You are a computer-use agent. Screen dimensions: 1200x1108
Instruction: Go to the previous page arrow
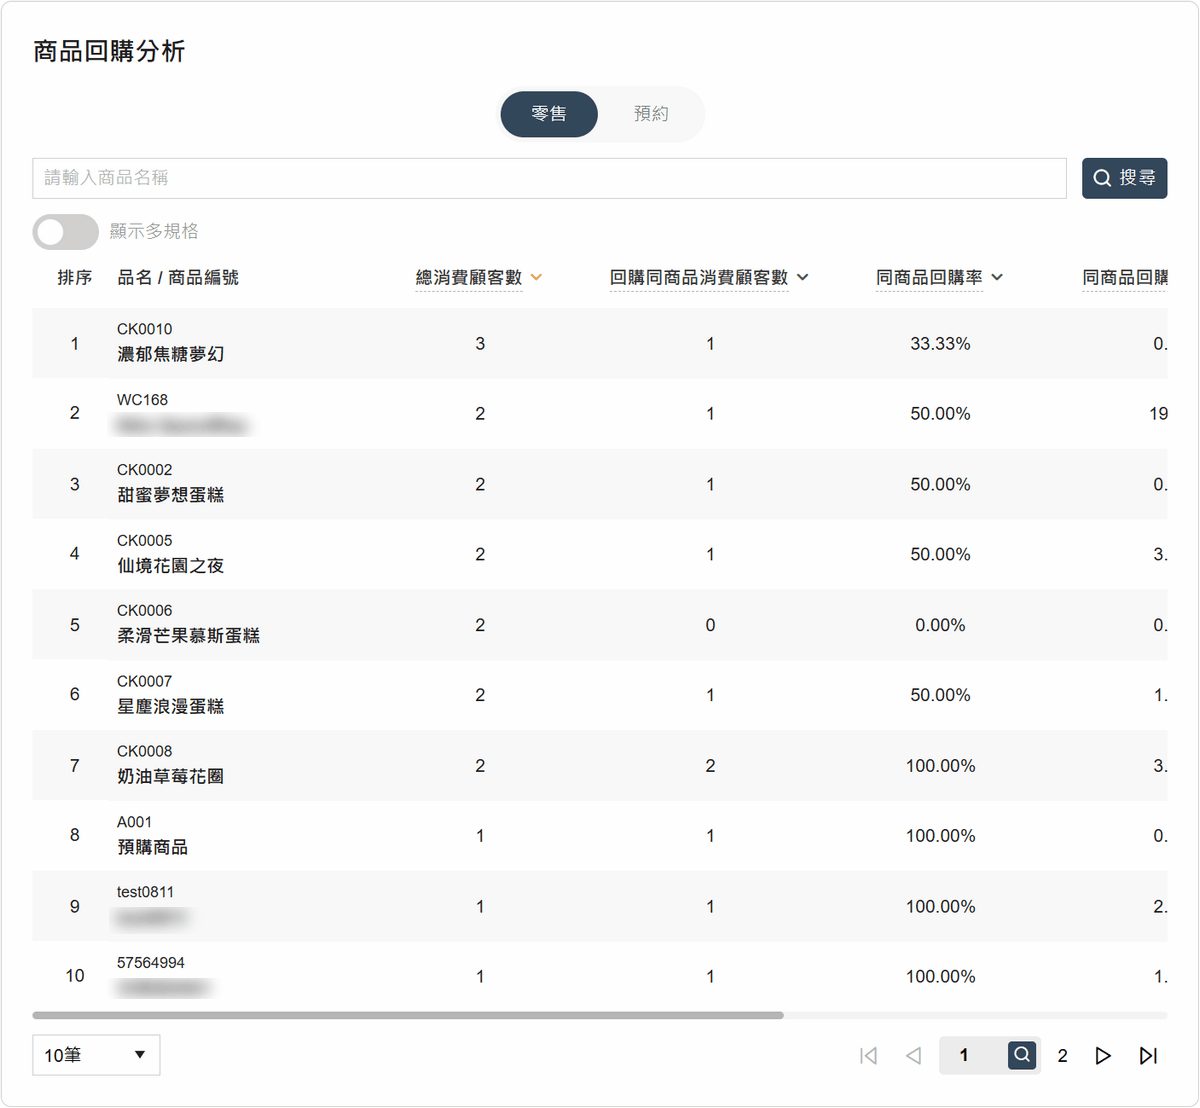(913, 1056)
